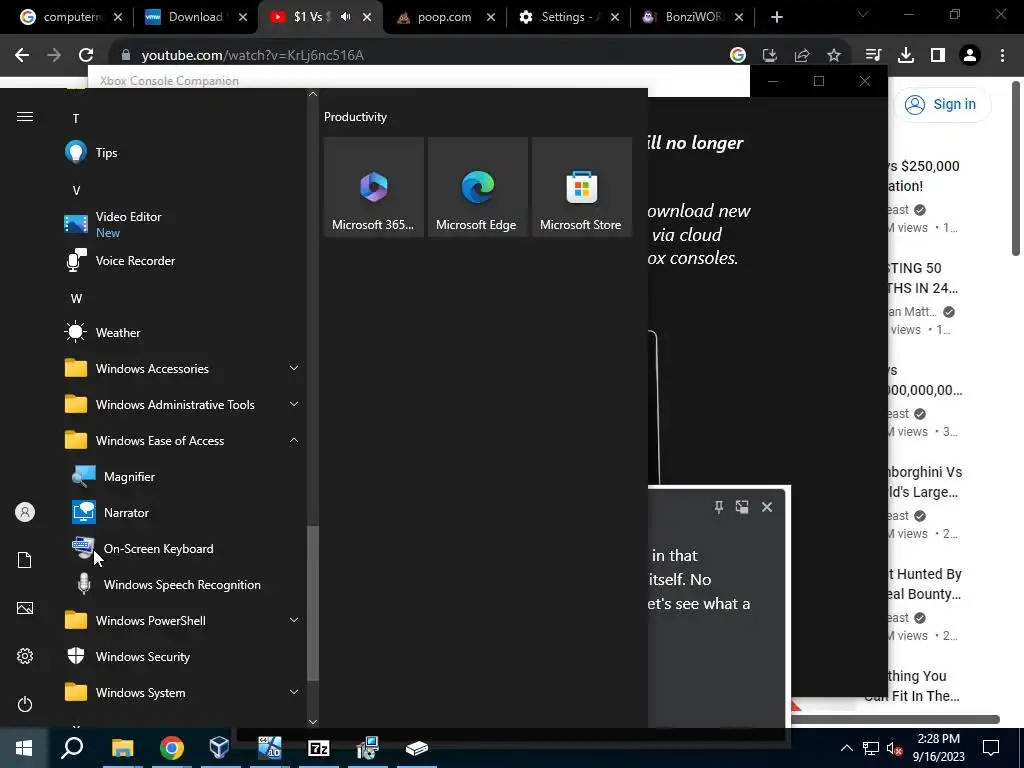Open Pictures icon in Start sidebar
The height and width of the screenshot is (768, 1024).
(25, 608)
